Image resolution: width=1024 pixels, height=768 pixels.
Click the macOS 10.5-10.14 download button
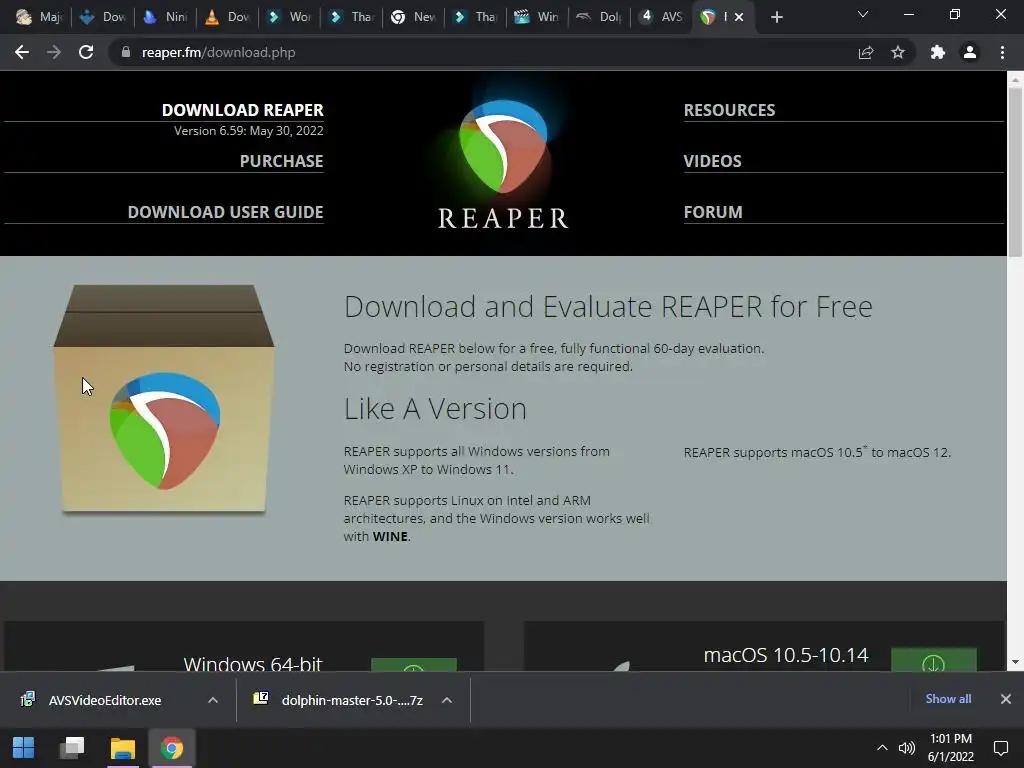click(934, 660)
